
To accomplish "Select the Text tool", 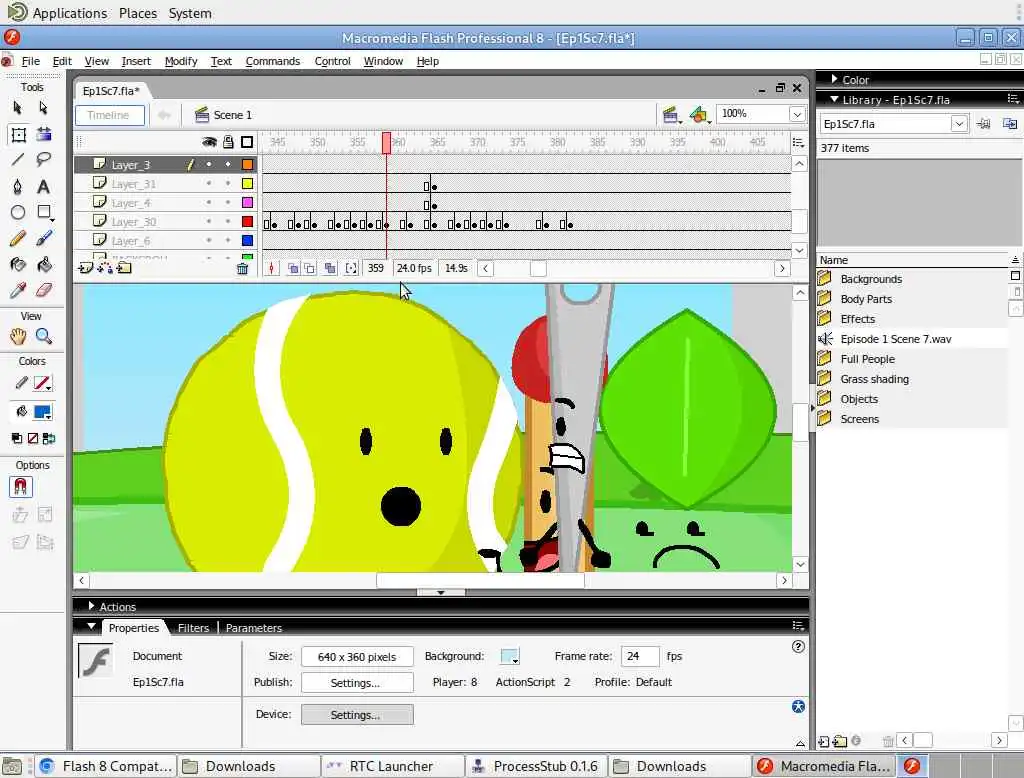I will [43, 187].
